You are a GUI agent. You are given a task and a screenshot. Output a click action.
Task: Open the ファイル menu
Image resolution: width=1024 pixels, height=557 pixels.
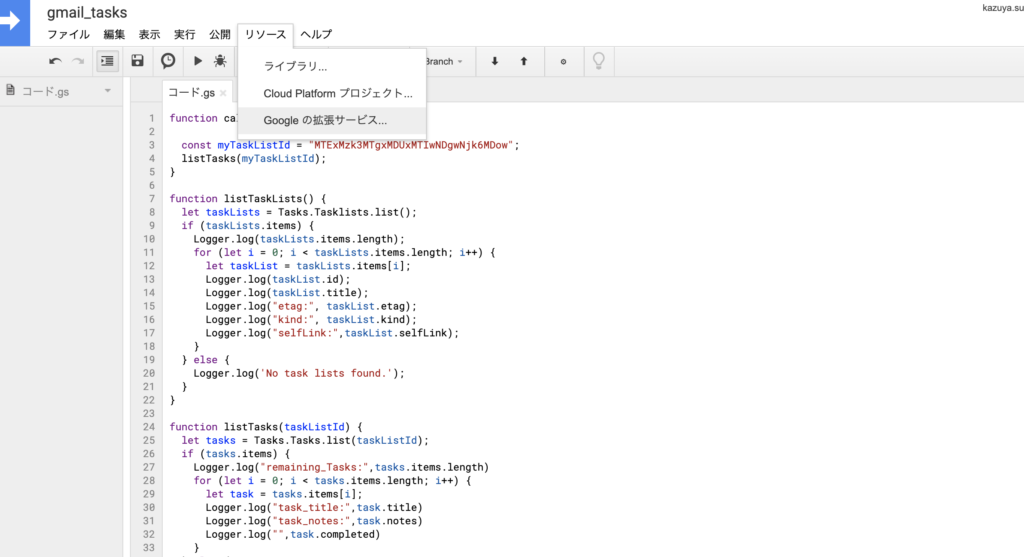[x=68, y=34]
